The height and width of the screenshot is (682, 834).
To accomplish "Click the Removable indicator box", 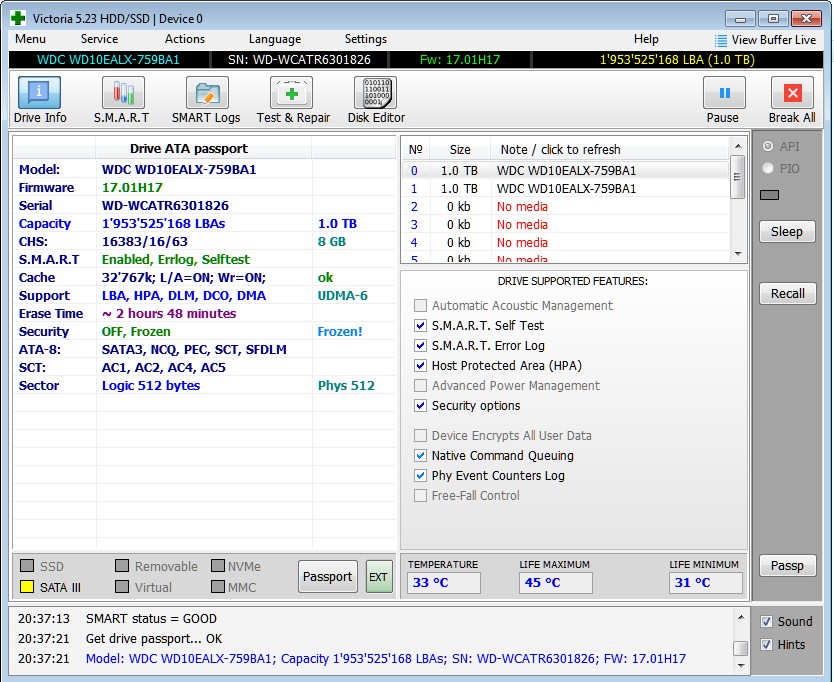I will point(122,565).
